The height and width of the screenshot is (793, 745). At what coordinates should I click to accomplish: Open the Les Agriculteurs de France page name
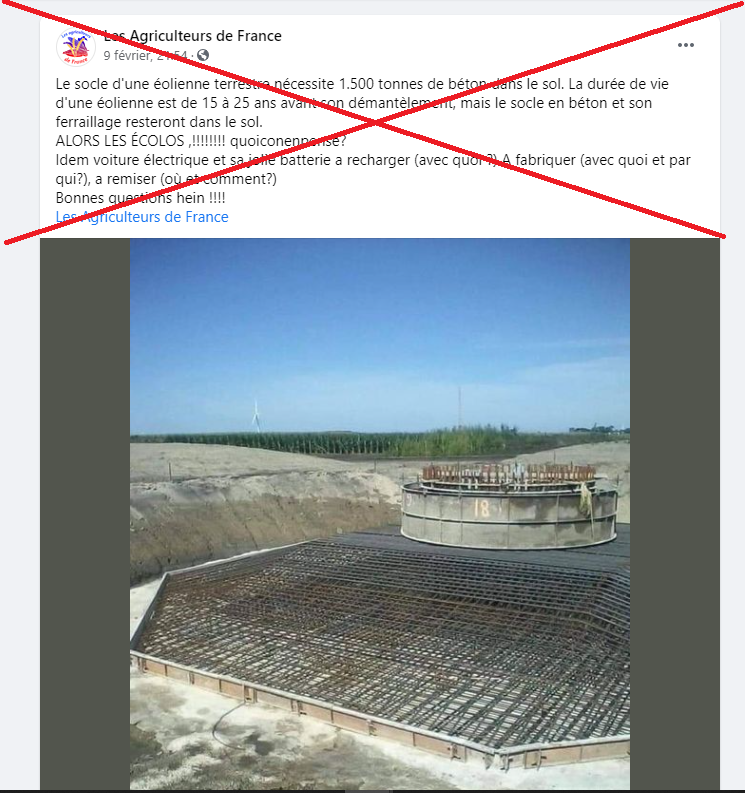(x=193, y=36)
